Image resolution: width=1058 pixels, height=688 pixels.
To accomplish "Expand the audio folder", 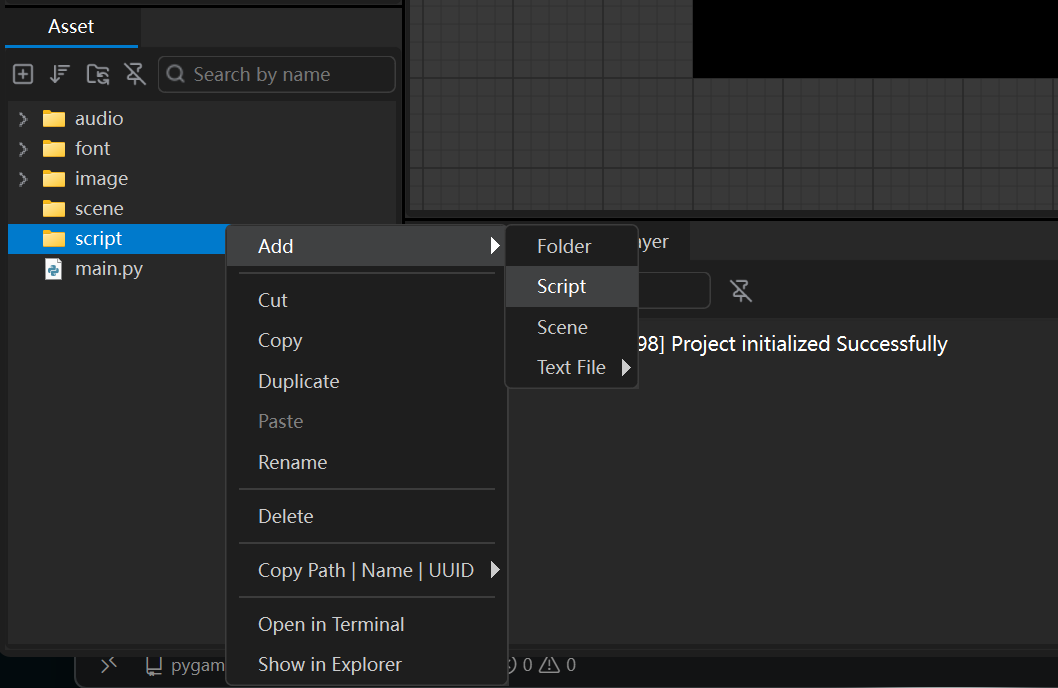I will point(23,119).
